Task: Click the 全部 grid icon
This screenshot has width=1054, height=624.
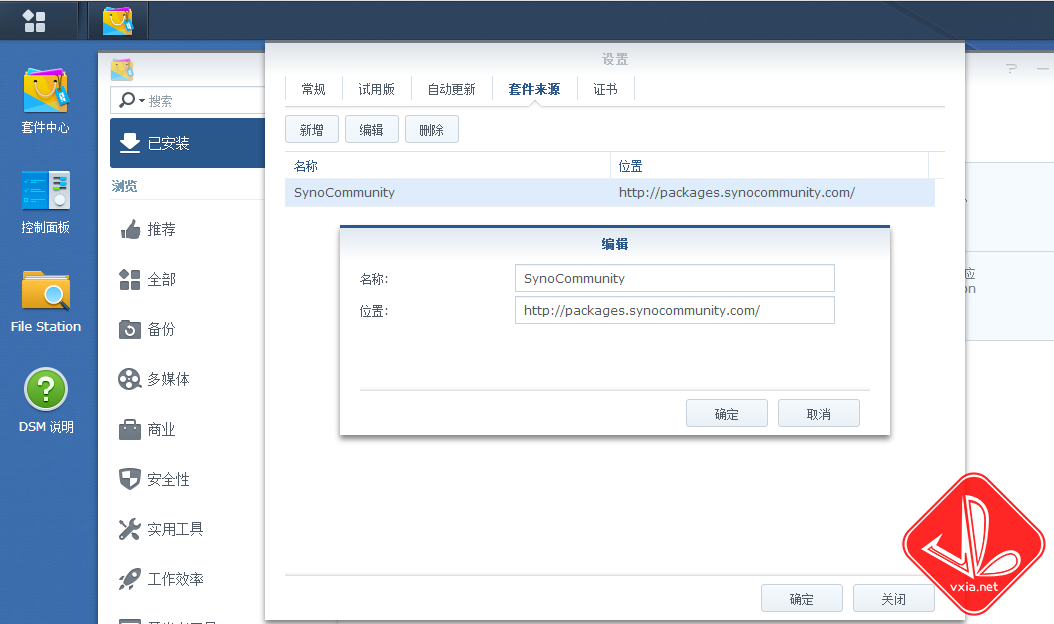Action: (x=130, y=279)
